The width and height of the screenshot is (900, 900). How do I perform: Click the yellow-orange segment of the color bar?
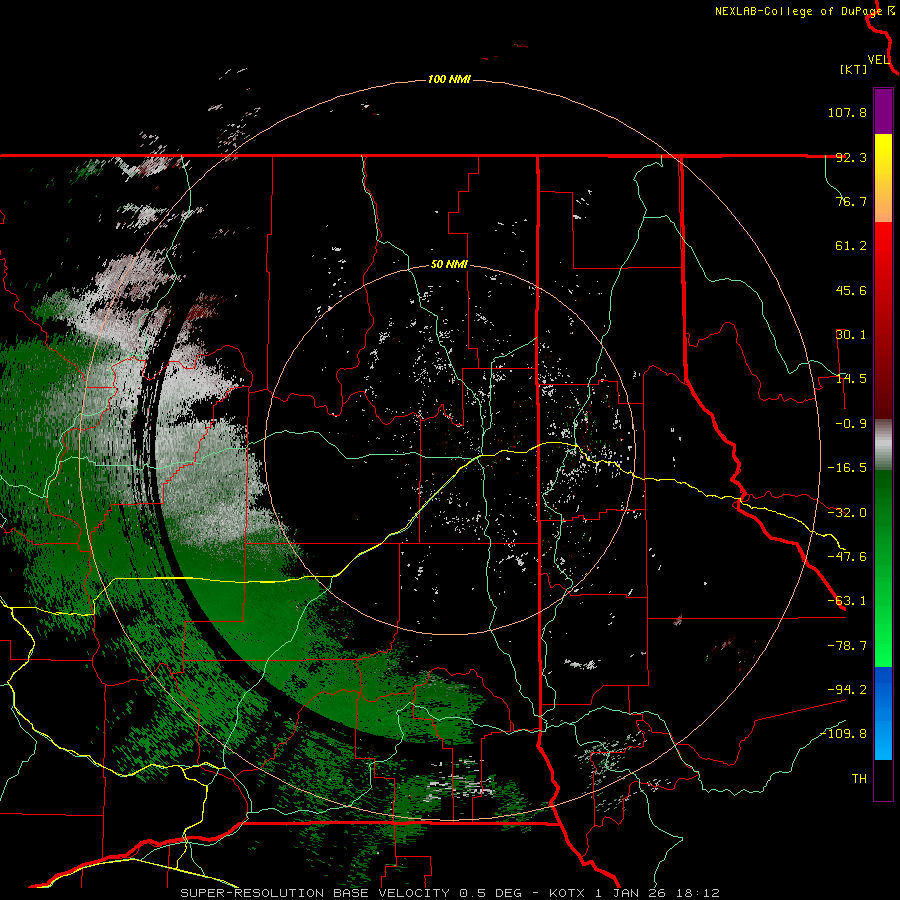tap(883, 178)
